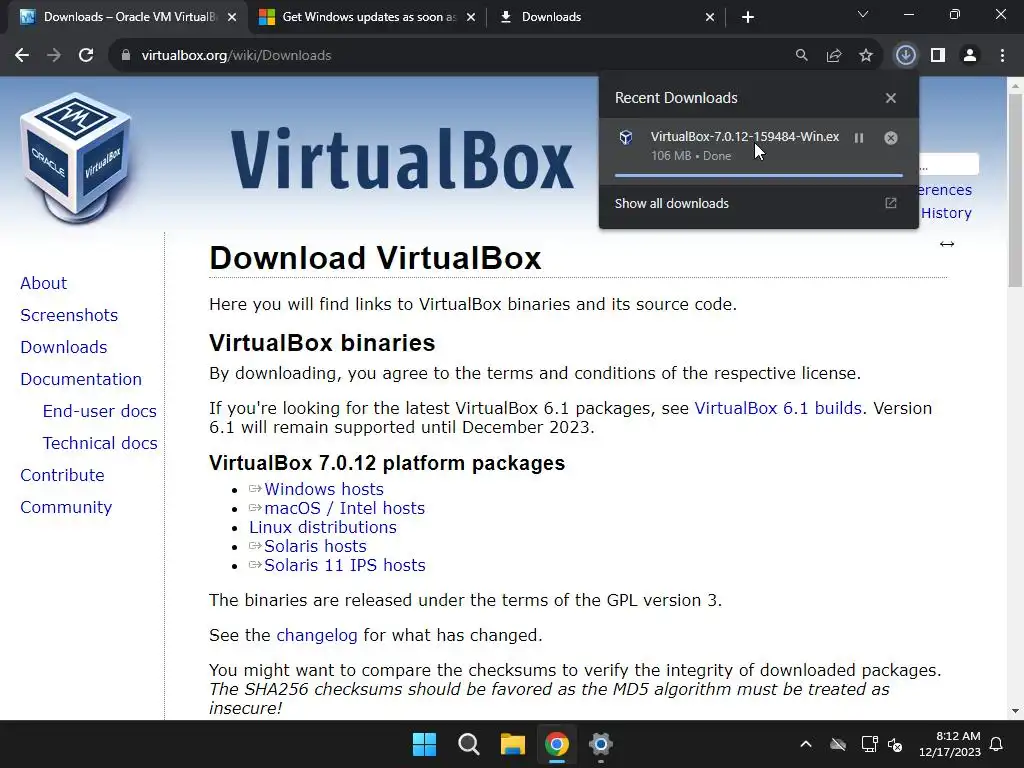Image resolution: width=1024 pixels, height=768 pixels.
Task: Download the Solaris 11 IPS hosts package
Action: (x=345, y=565)
